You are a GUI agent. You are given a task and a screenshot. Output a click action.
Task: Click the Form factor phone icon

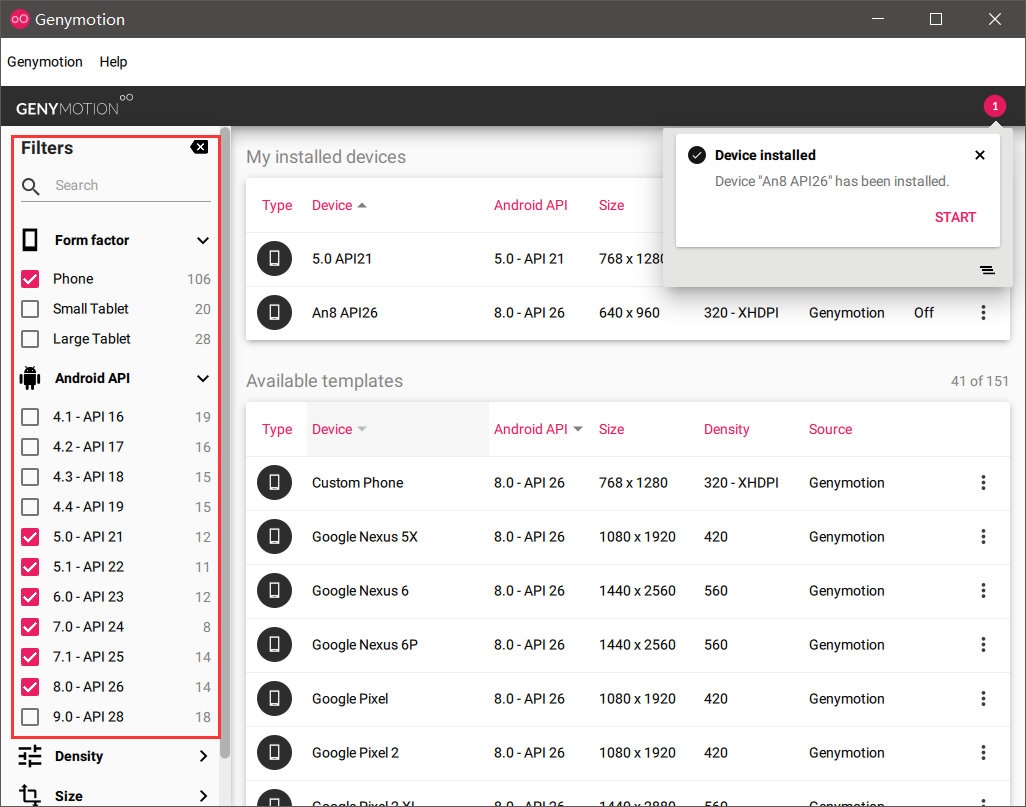coord(30,240)
